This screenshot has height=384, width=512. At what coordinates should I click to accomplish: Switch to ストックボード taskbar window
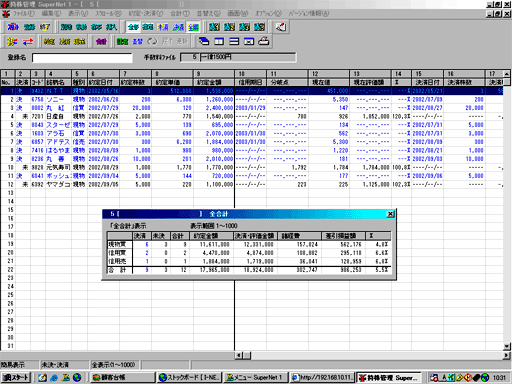point(189,378)
